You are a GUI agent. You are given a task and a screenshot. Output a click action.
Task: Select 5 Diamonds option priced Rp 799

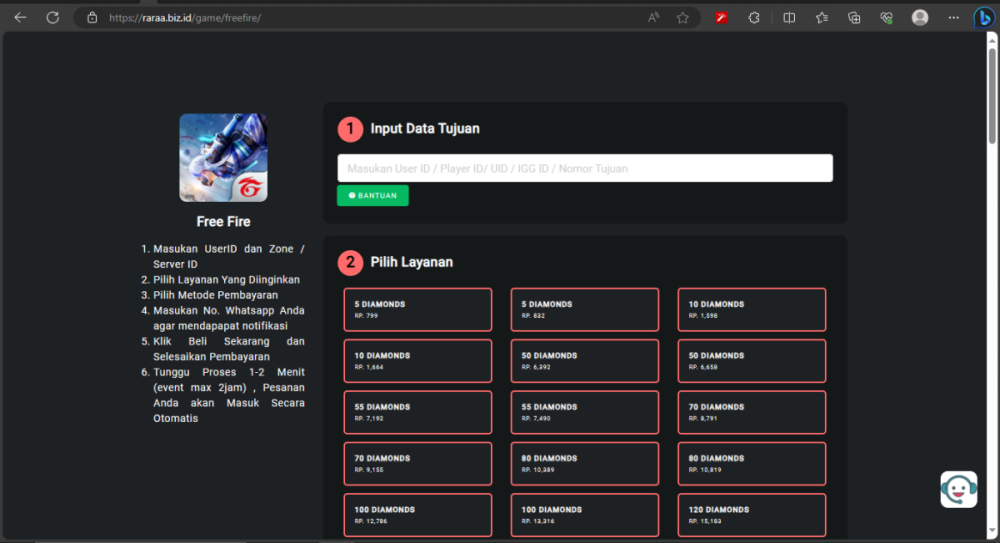pos(418,309)
